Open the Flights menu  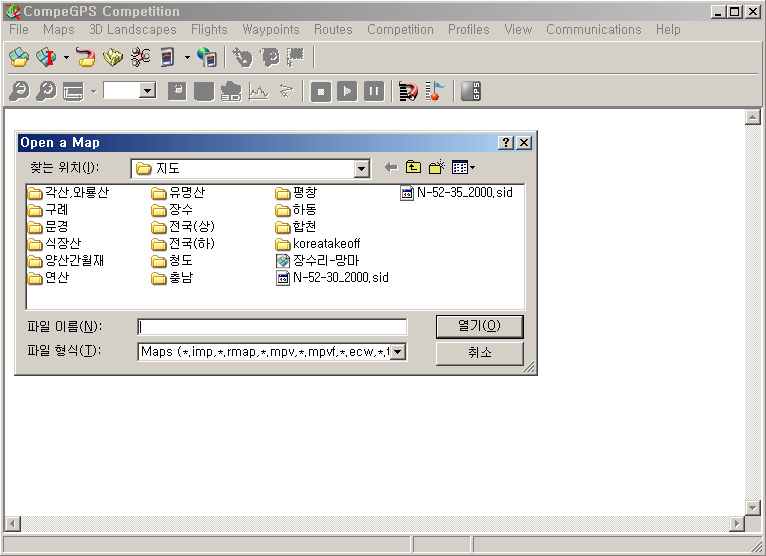pos(209,29)
